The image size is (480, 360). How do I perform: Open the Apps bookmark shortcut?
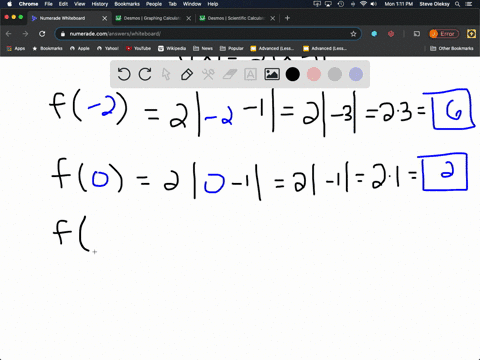pos(16,48)
